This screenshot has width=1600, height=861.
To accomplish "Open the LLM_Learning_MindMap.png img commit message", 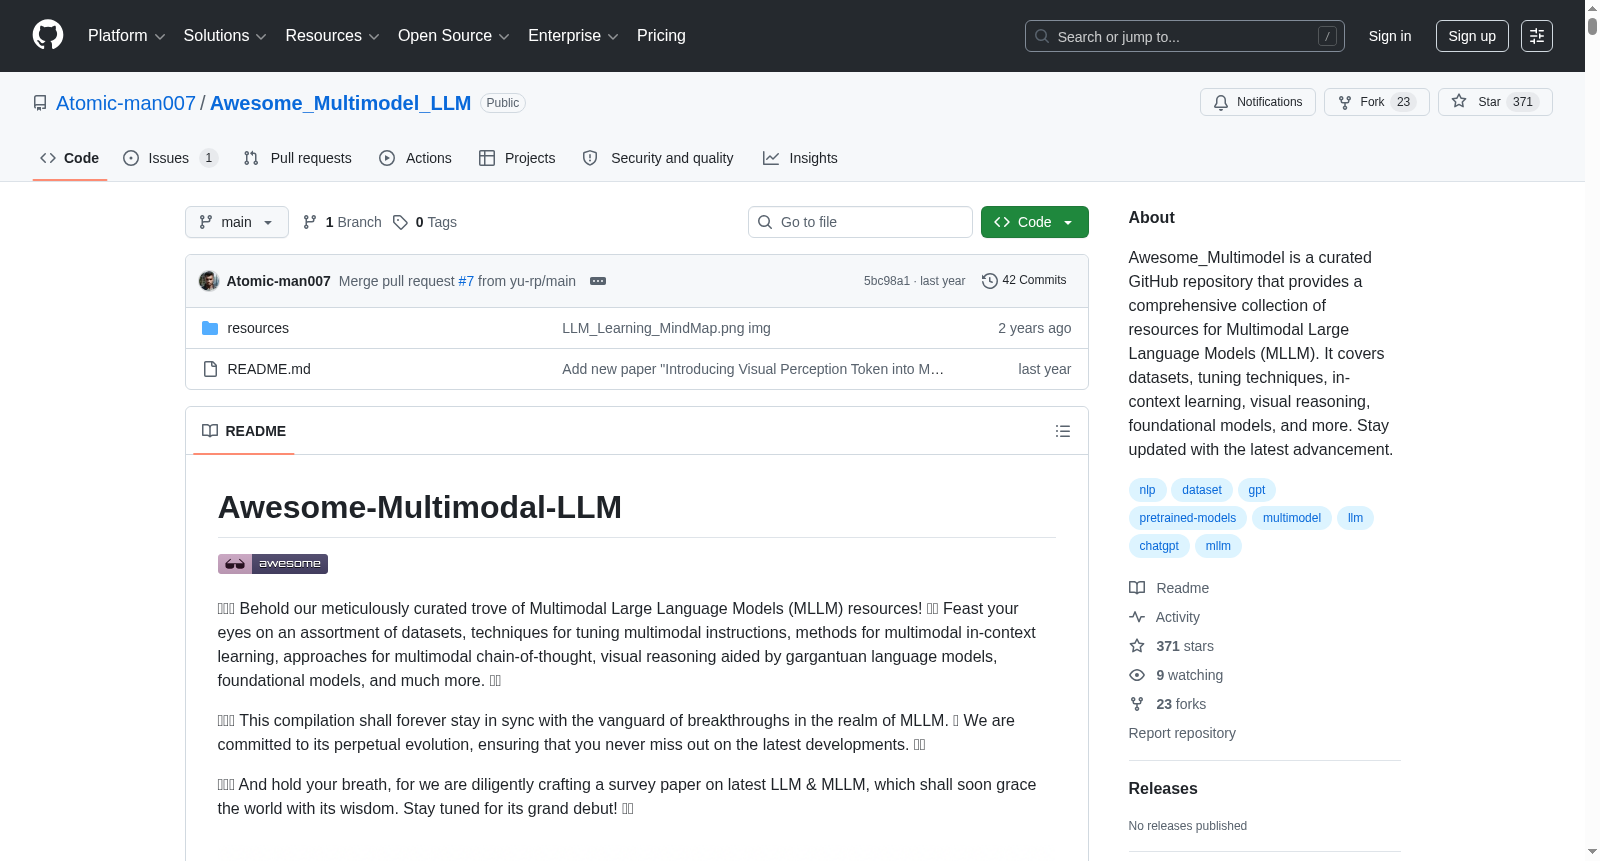I will tap(666, 328).
